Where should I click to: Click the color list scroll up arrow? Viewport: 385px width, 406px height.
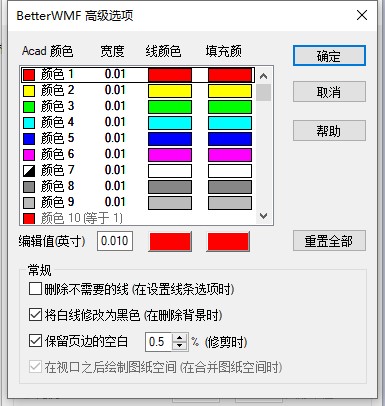[263, 76]
